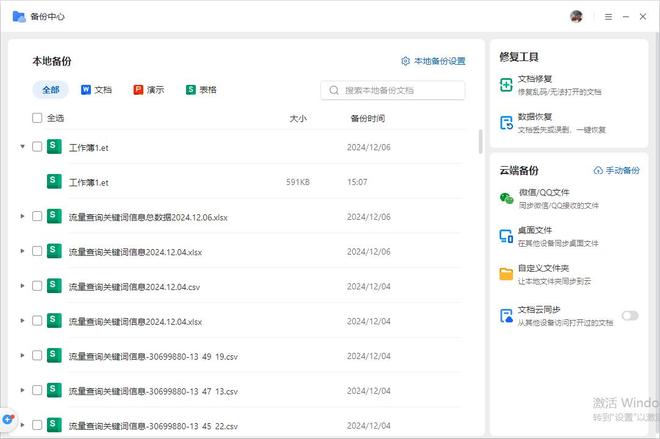Open 本地备份设置 settings link

click(434, 61)
